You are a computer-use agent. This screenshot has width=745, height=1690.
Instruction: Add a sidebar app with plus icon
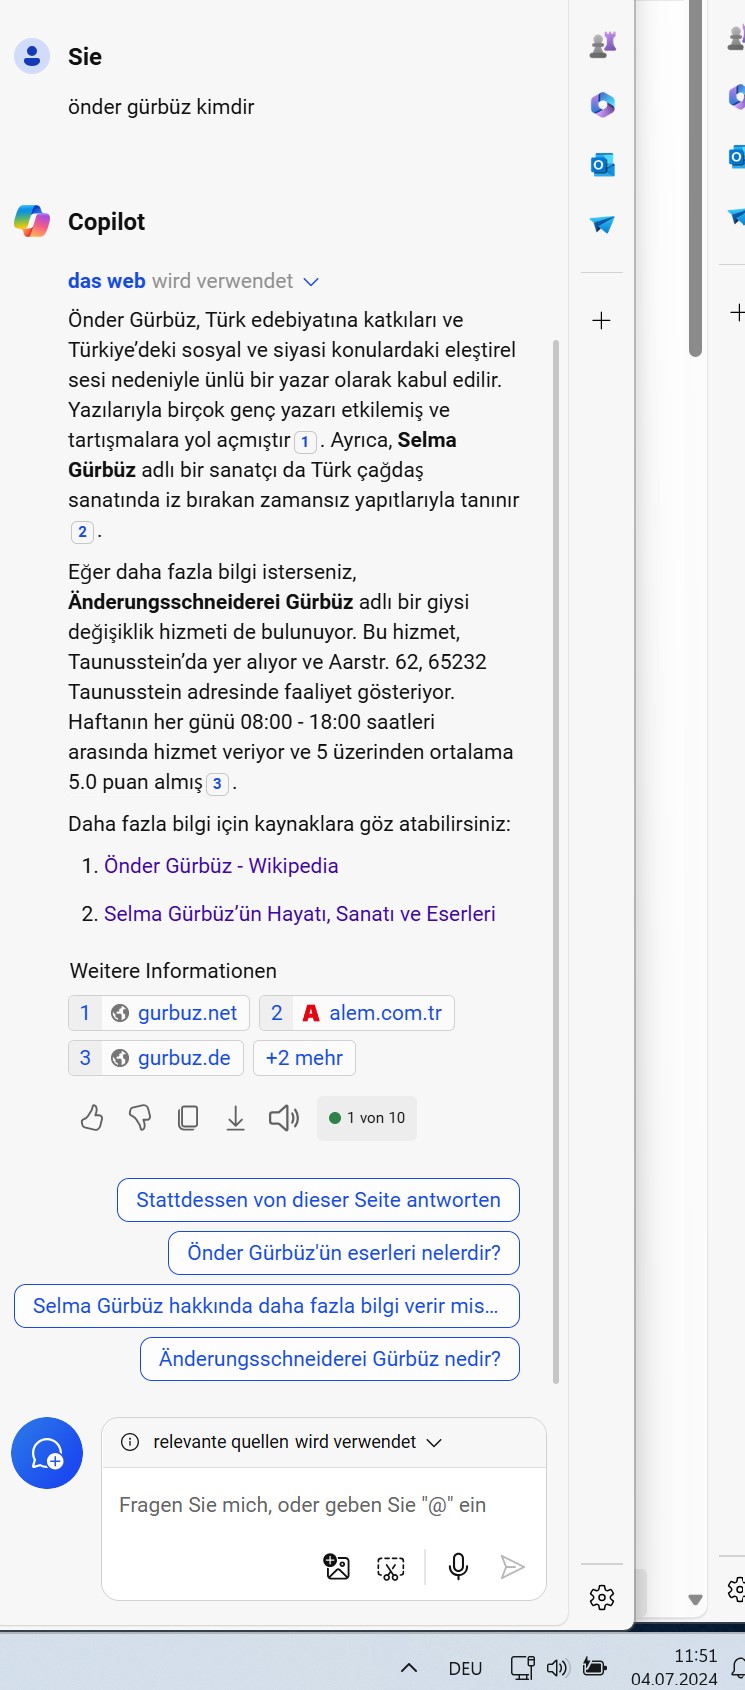pos(601,320)
